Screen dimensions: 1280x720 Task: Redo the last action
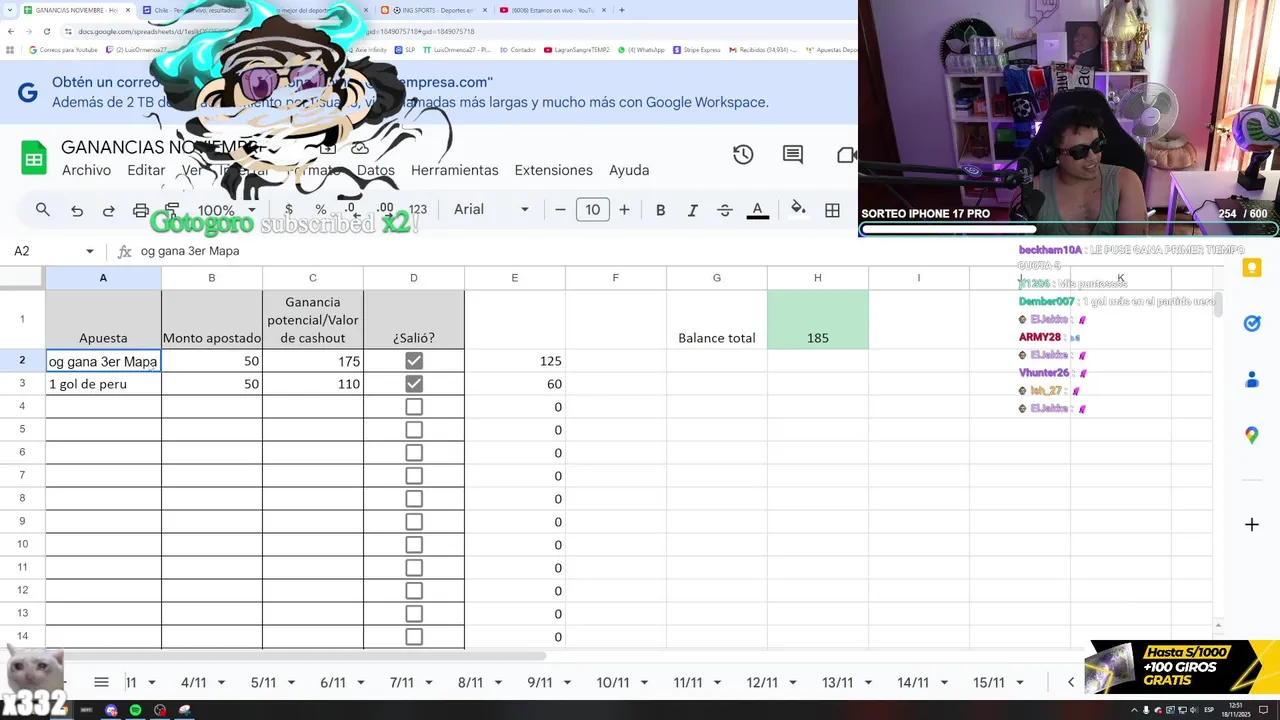pos(108,210)
